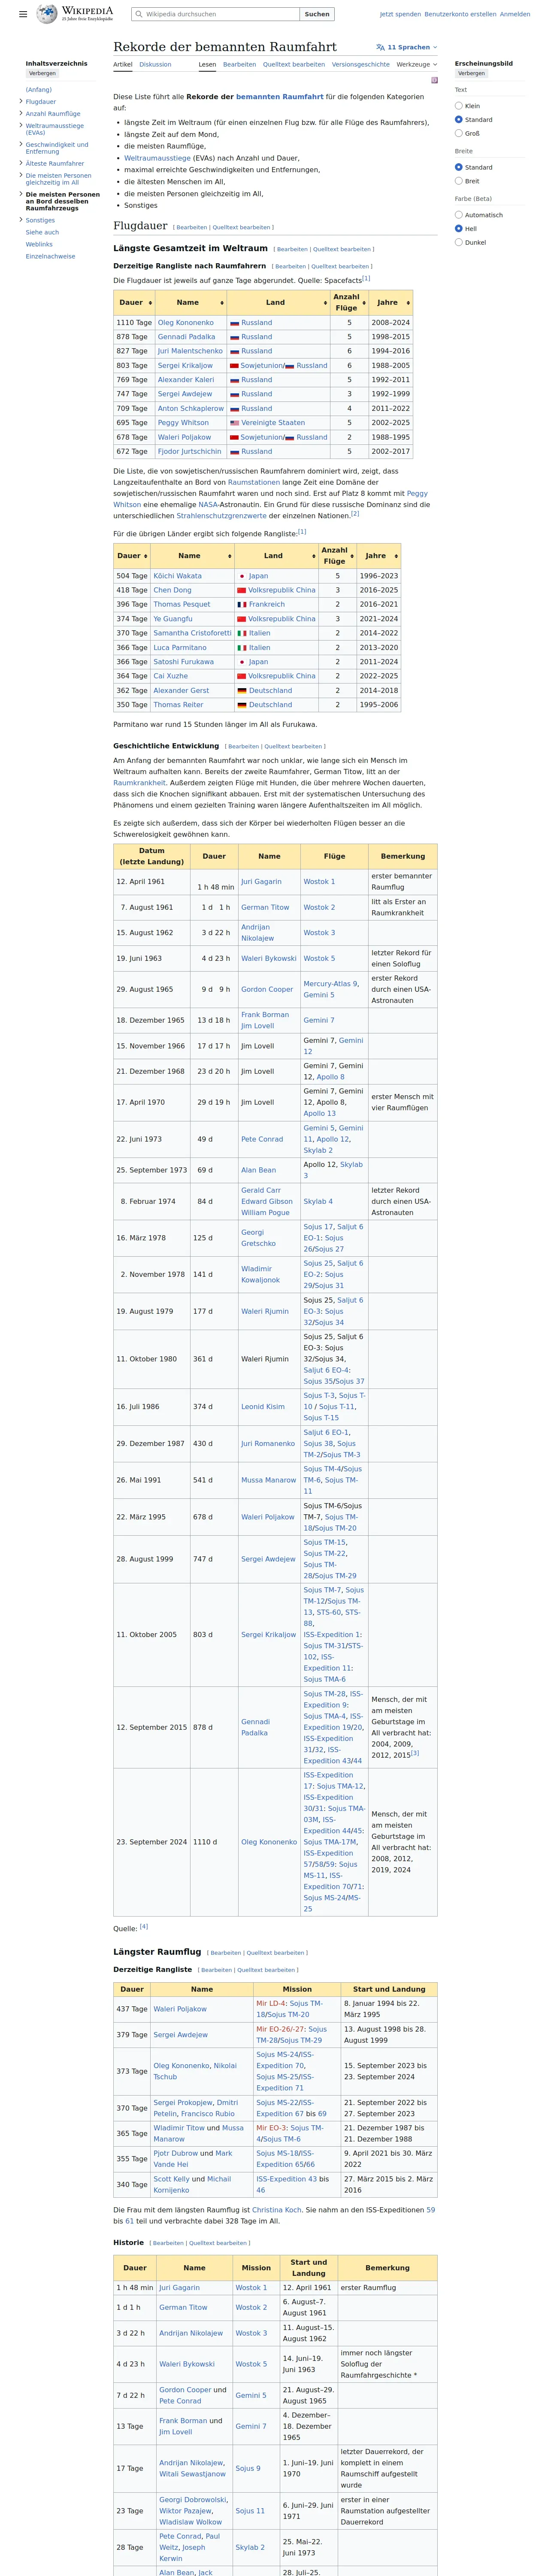Sort the Kōichi Wakata table by Land

(276, 555)
